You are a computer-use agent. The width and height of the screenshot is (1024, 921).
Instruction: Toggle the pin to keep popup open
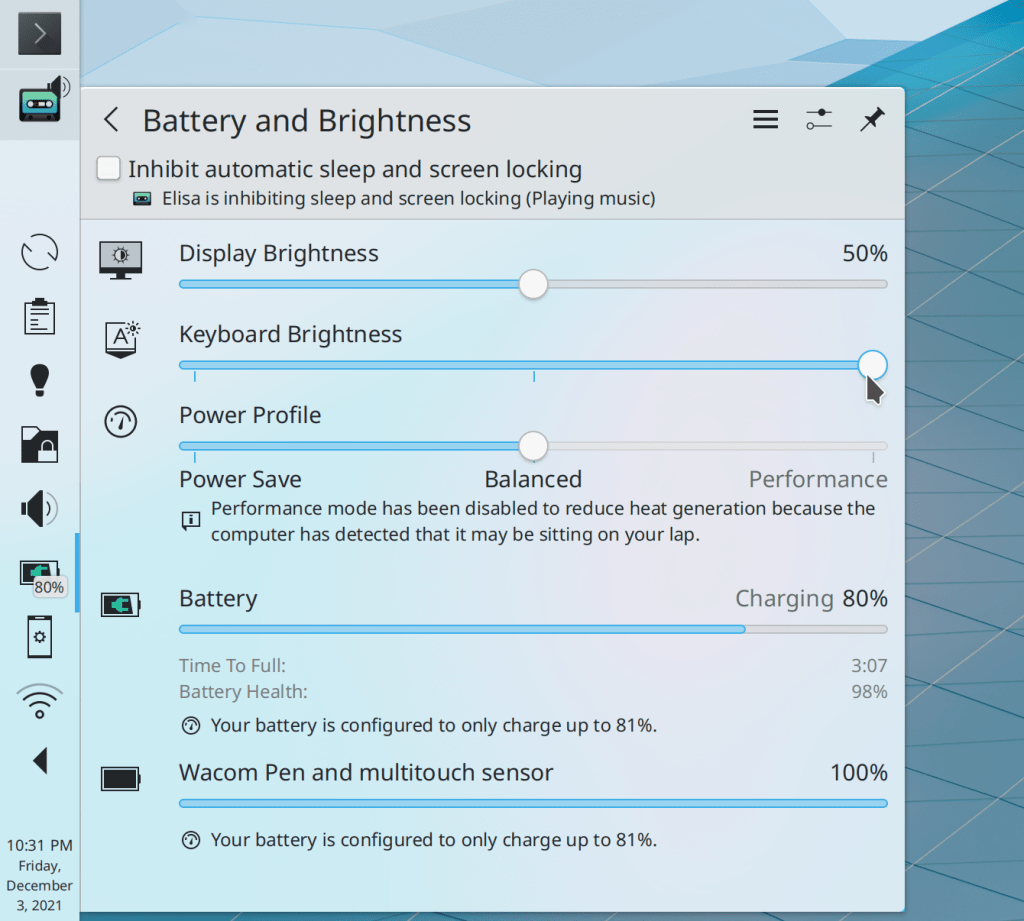pyautogui.click(x=872, y=121)
